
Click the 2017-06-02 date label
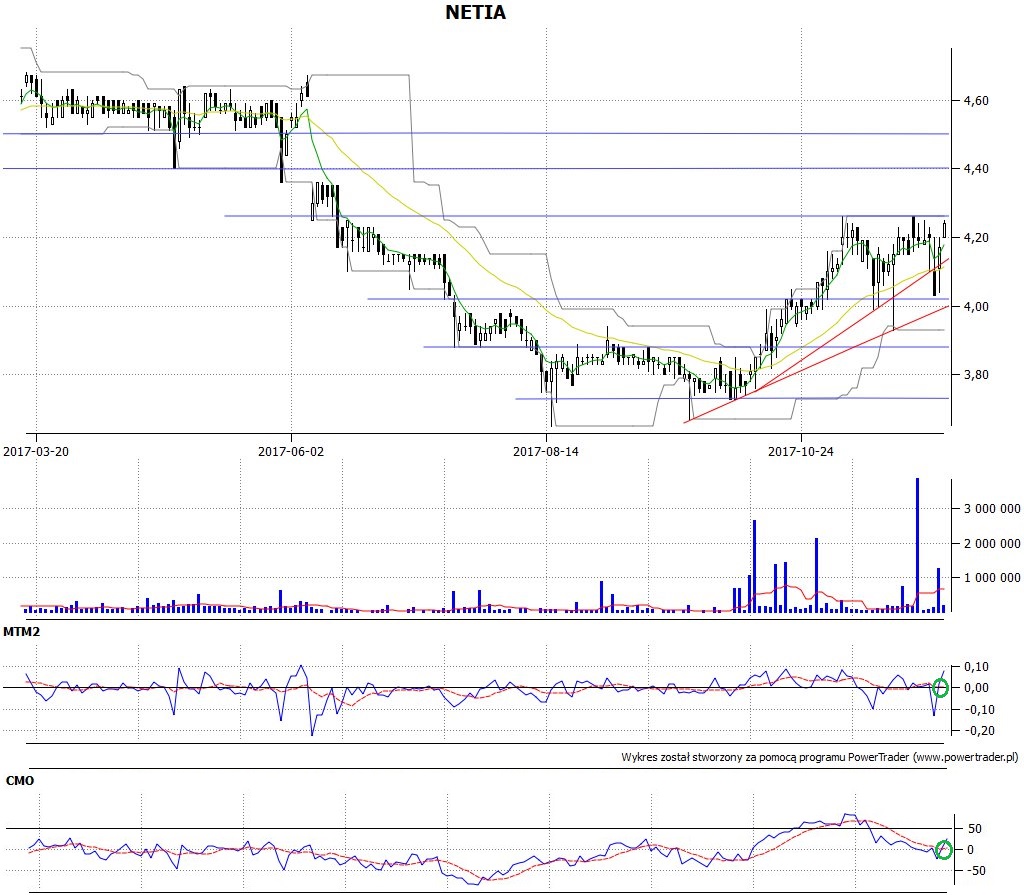[291, 451]
